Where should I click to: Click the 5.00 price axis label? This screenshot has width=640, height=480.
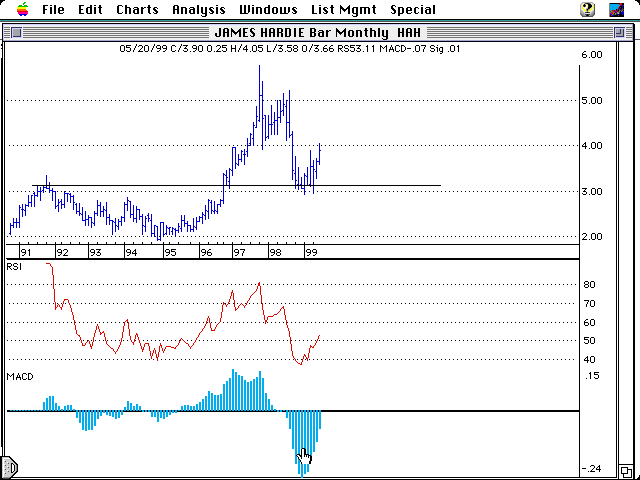(592, 101)
